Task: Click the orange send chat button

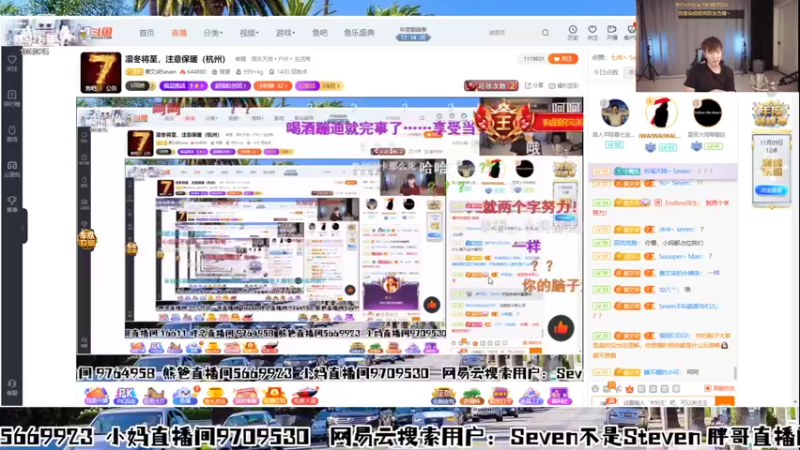Action: 724,402
